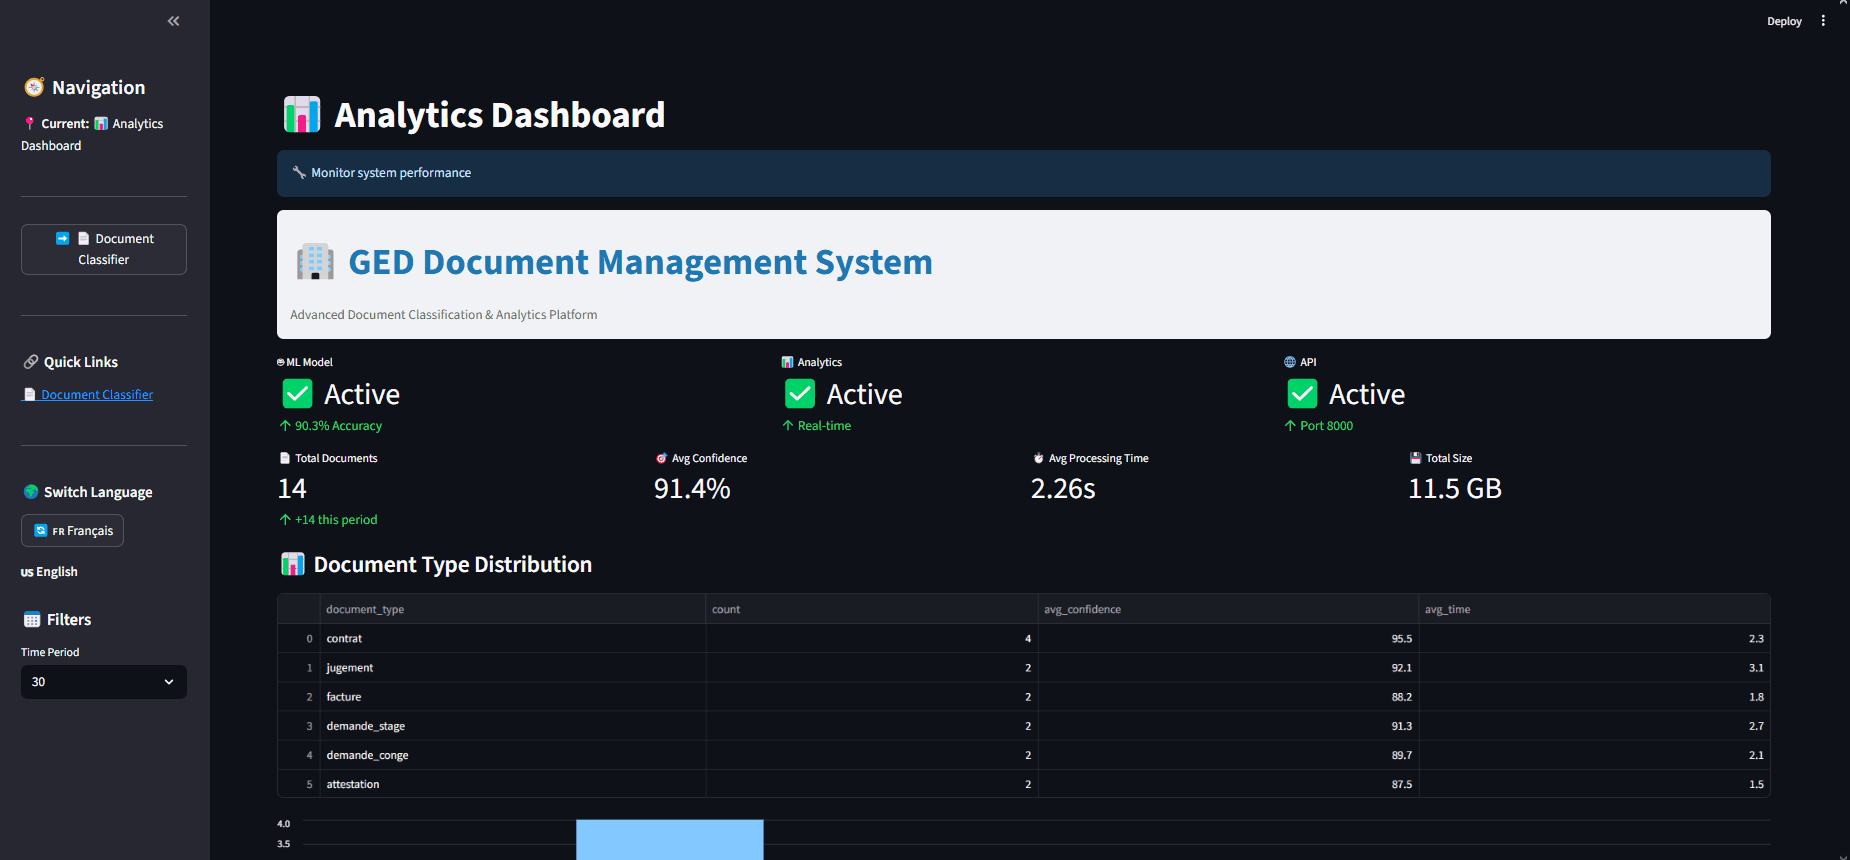
Task: Open the Time Period dropdown
Action: click(104, 682)
